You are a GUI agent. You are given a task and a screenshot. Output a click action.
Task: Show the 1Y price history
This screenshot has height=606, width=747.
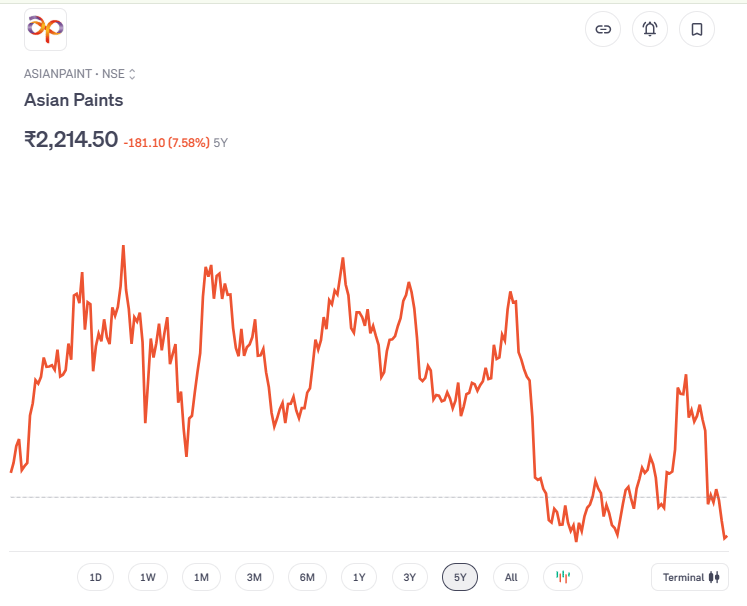pyautogui.click(x=359, y=577)
